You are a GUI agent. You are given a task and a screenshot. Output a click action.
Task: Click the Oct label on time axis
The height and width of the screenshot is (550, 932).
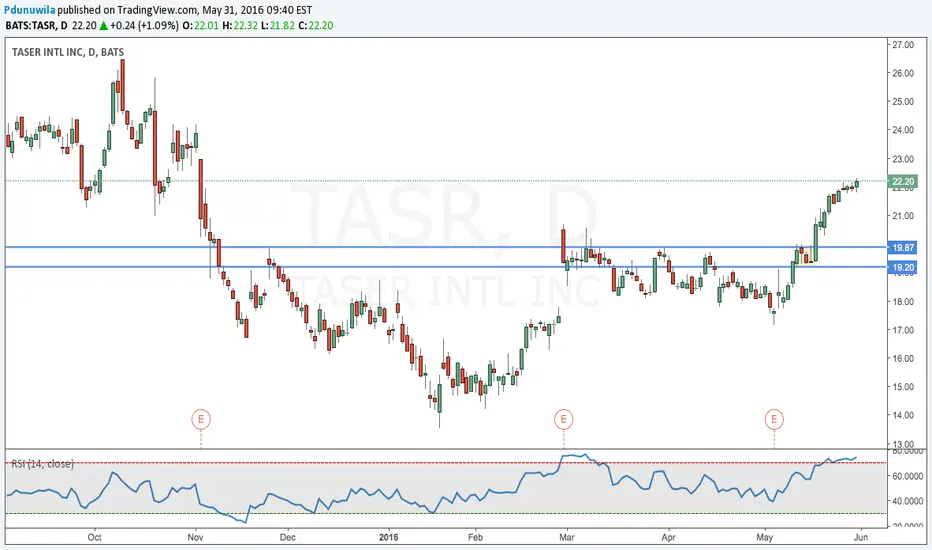pyautogui.click(x=95, y=538)
